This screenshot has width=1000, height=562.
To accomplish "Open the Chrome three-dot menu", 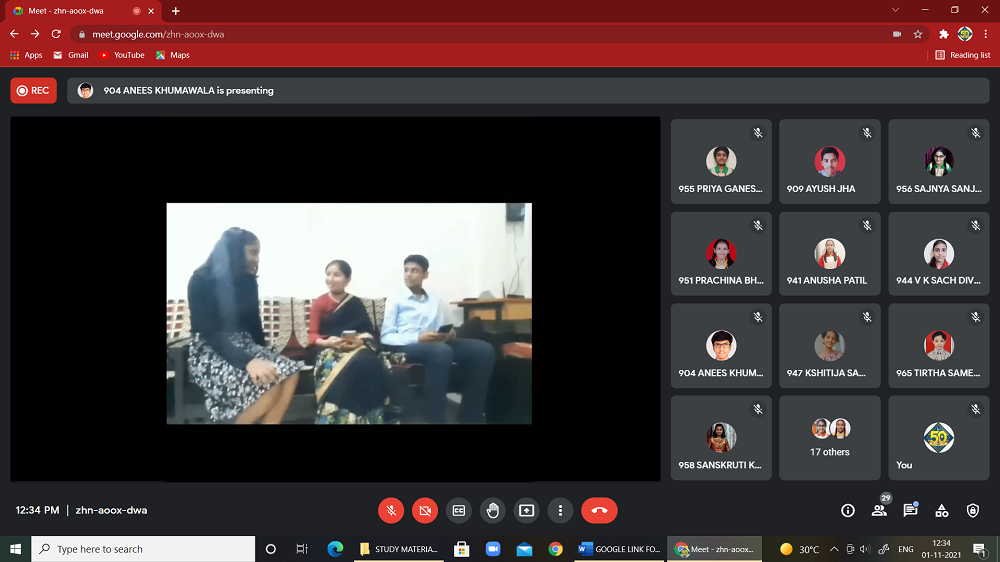I will (986, 34).
